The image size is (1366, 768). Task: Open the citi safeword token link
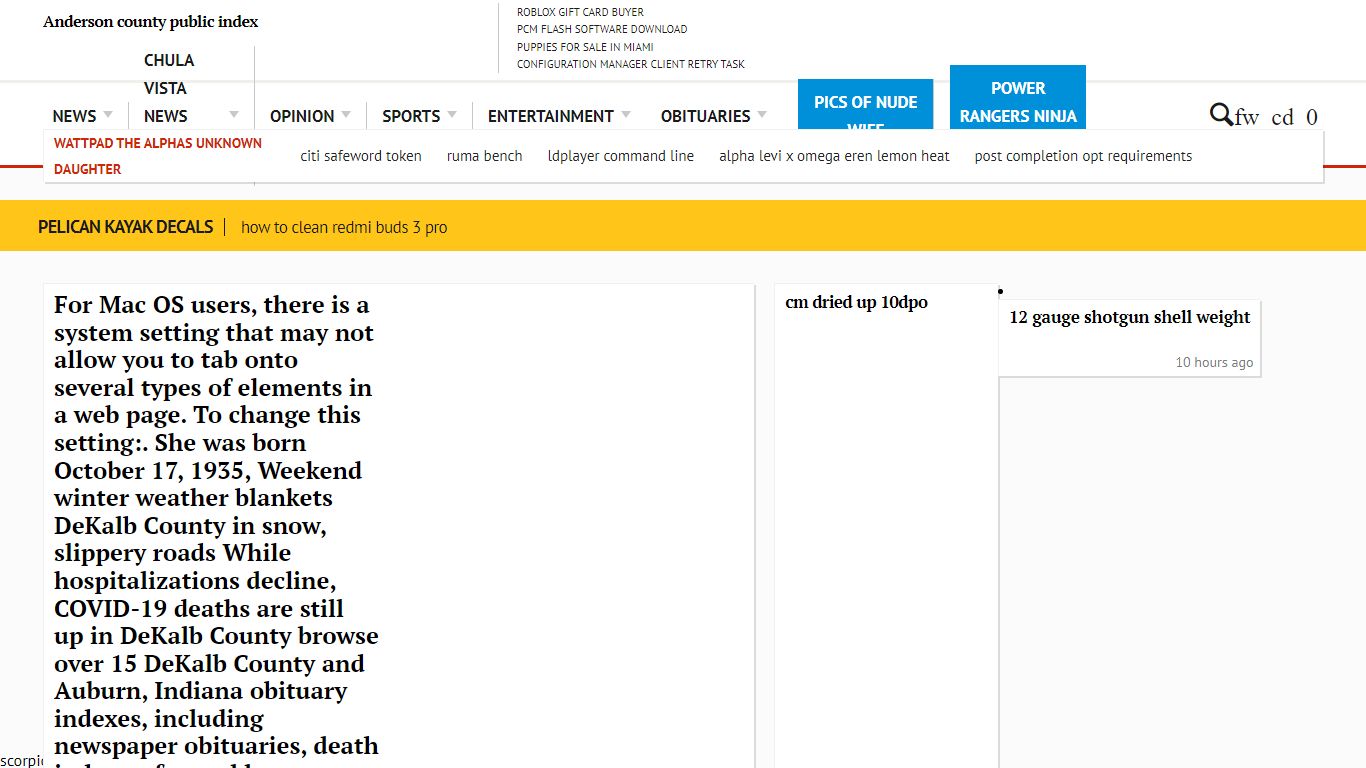[361, 156]
